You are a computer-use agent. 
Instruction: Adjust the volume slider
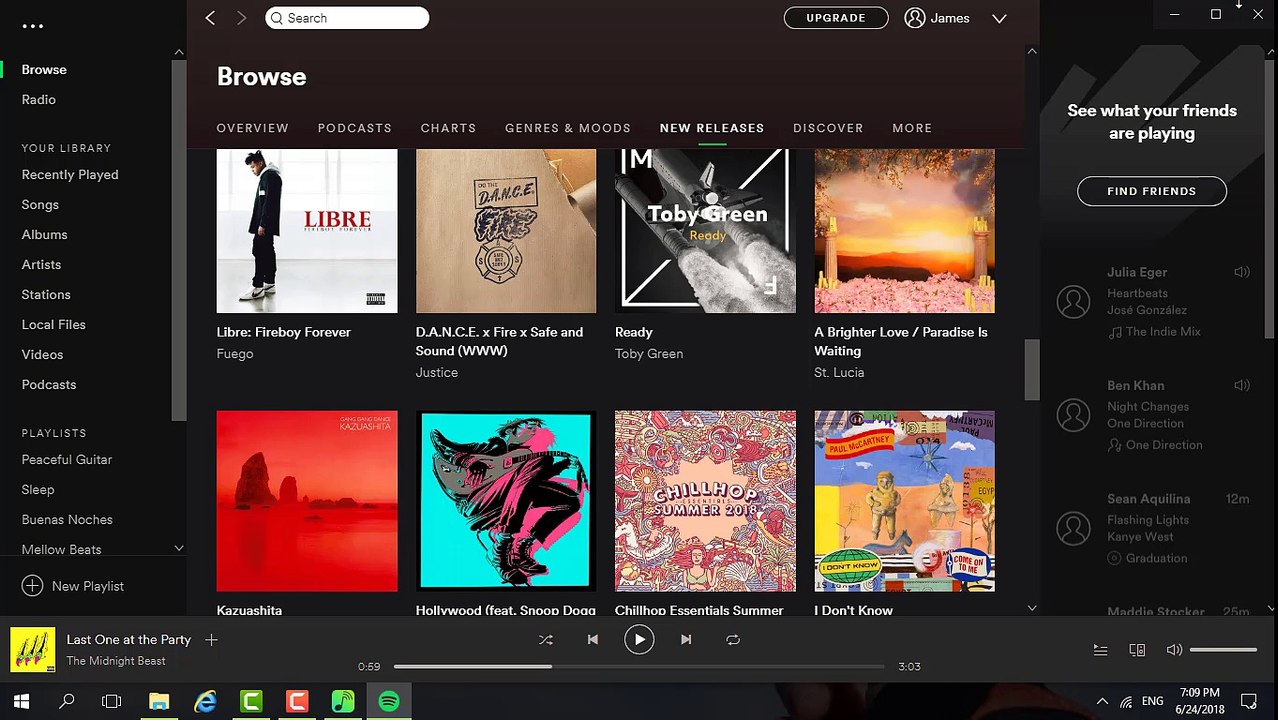1223,650
